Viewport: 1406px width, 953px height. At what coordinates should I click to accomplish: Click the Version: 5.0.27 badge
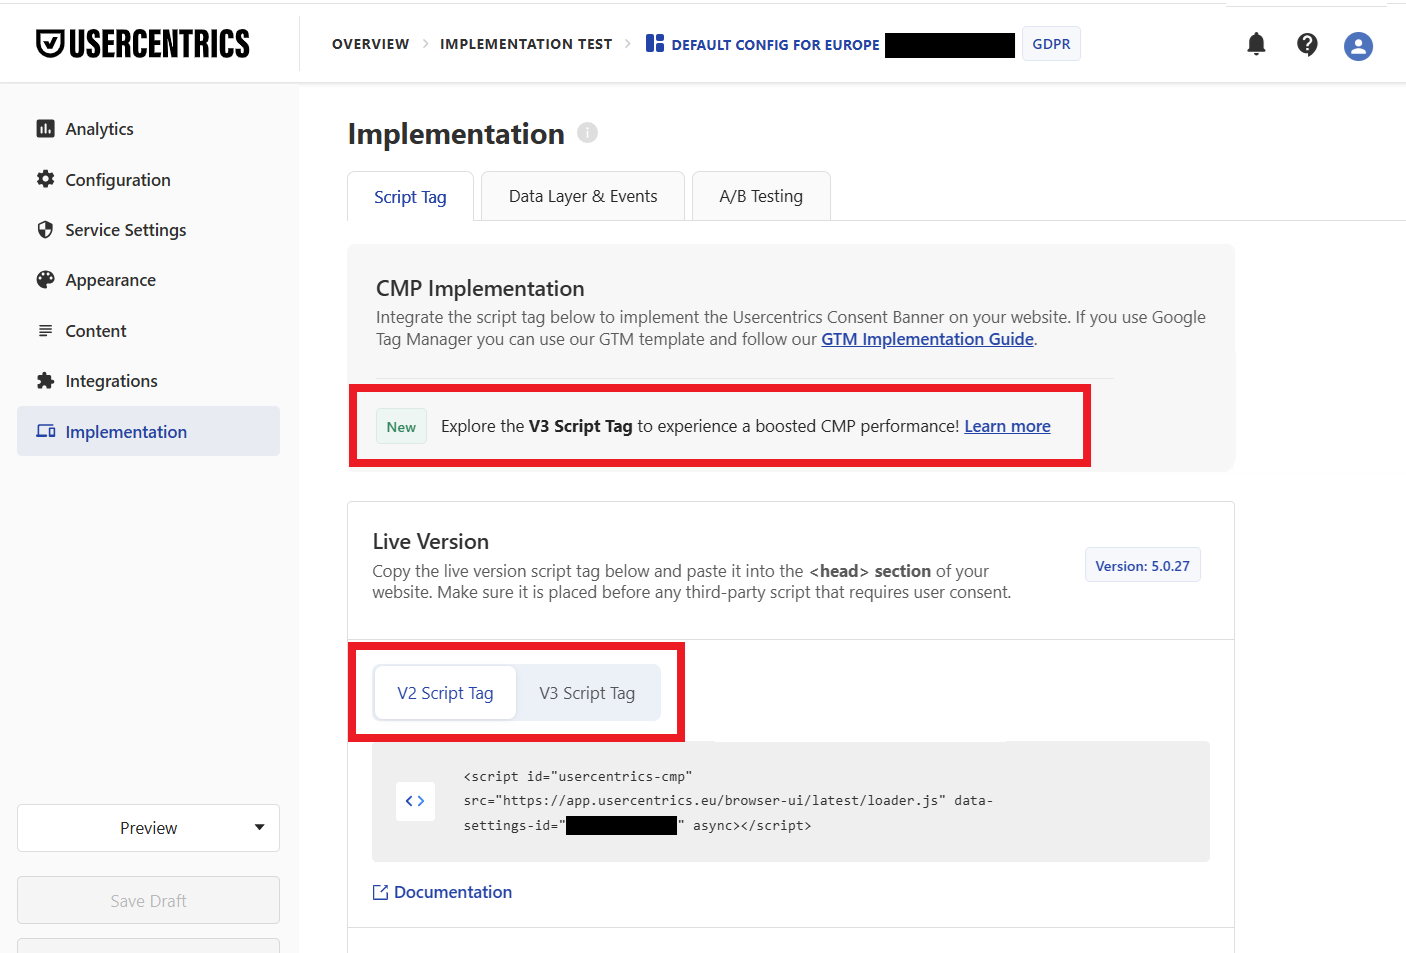click(x=1142, y=566)
